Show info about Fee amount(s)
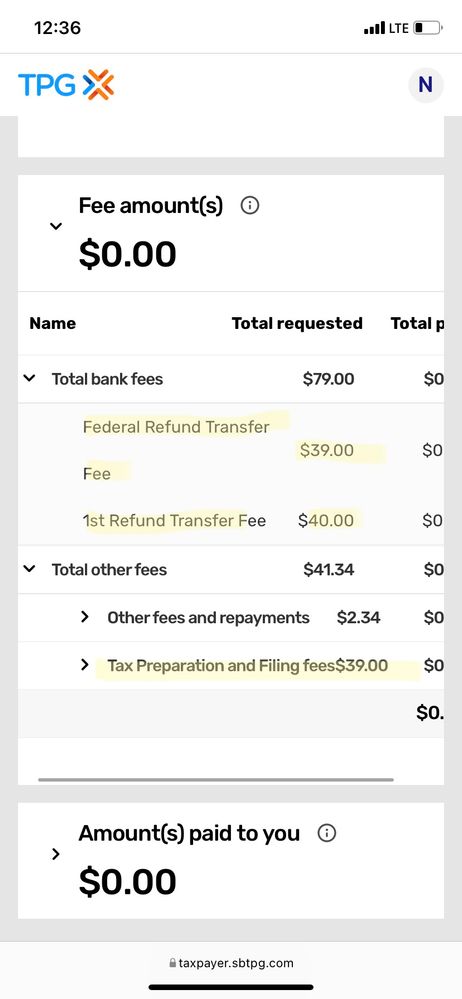This screenshot has width=462, height=999. [250, 206]
